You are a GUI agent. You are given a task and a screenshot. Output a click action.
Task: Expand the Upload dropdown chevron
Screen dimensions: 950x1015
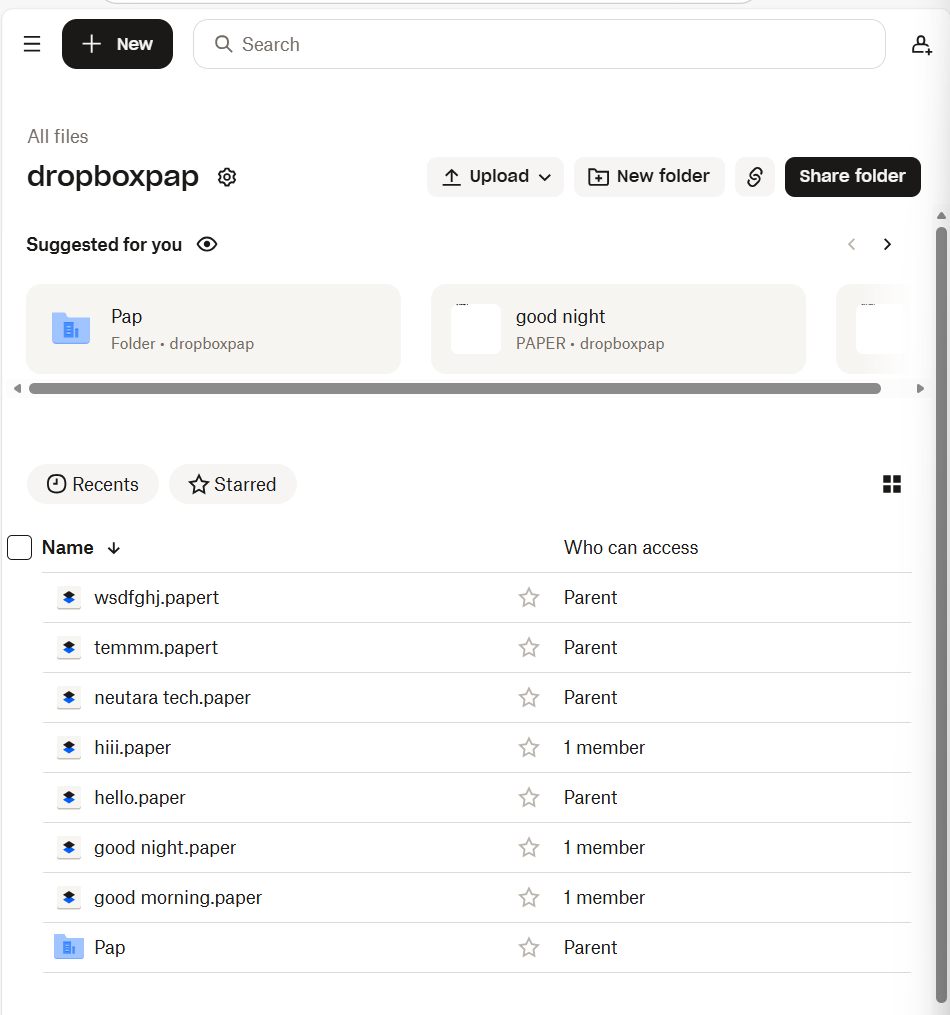tap(547, 177)
